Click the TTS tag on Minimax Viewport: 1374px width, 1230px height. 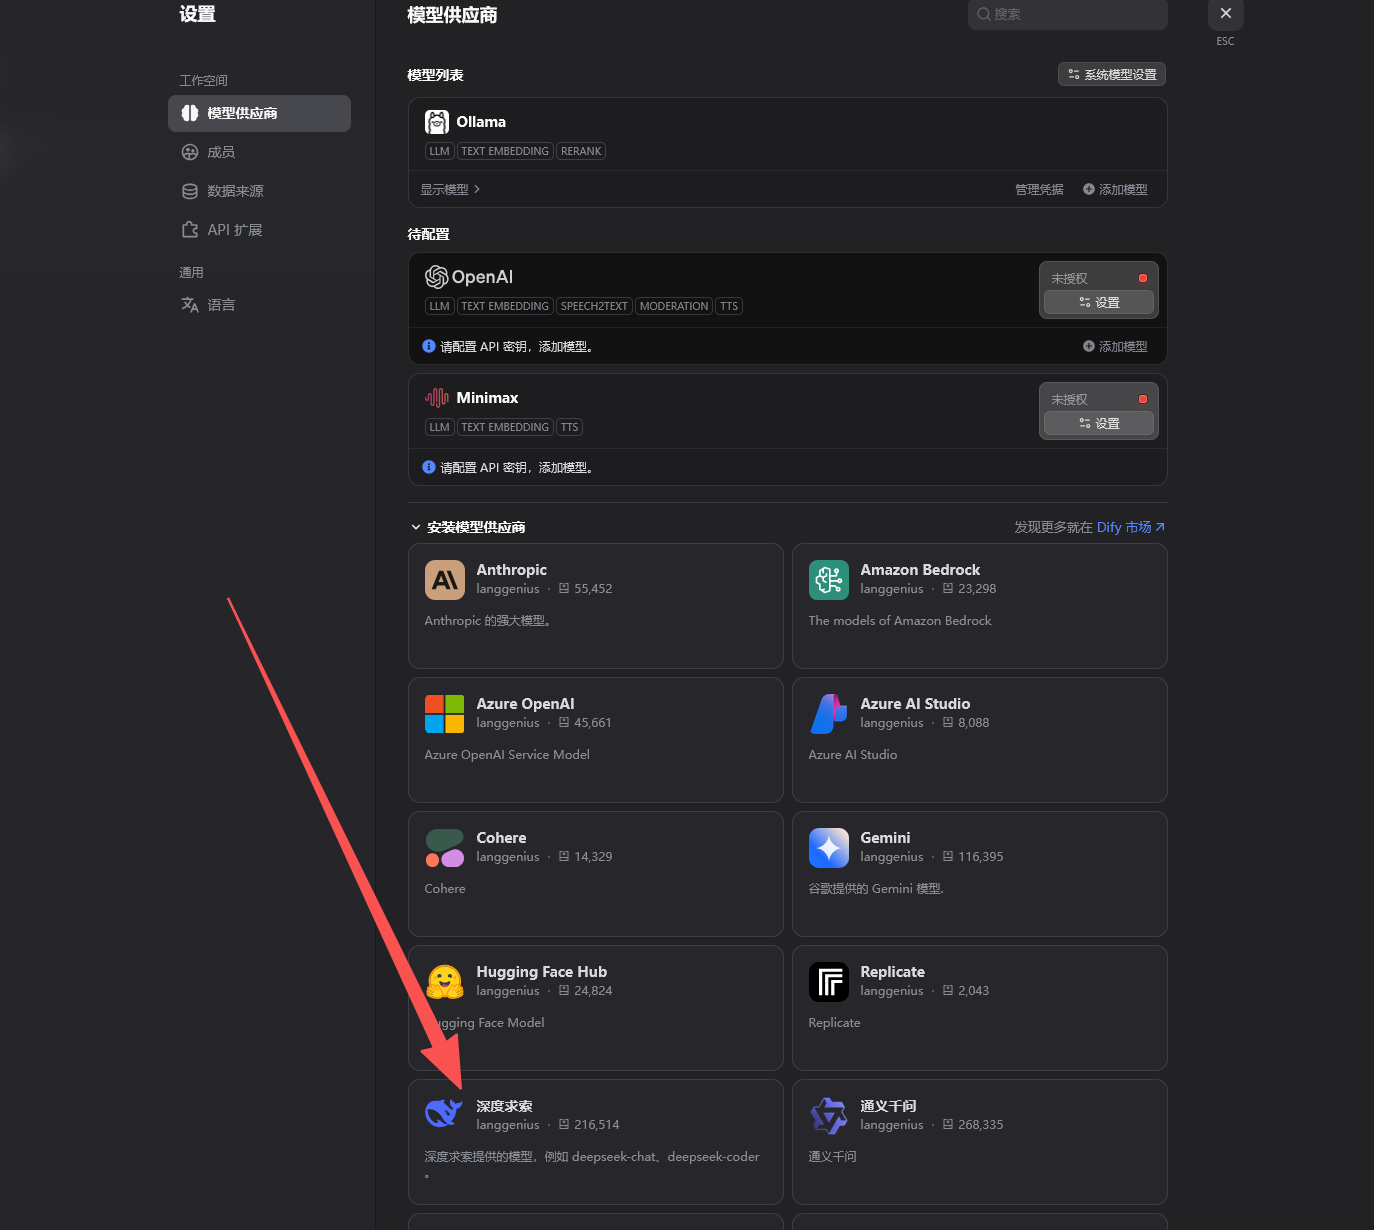coord(569,427)
